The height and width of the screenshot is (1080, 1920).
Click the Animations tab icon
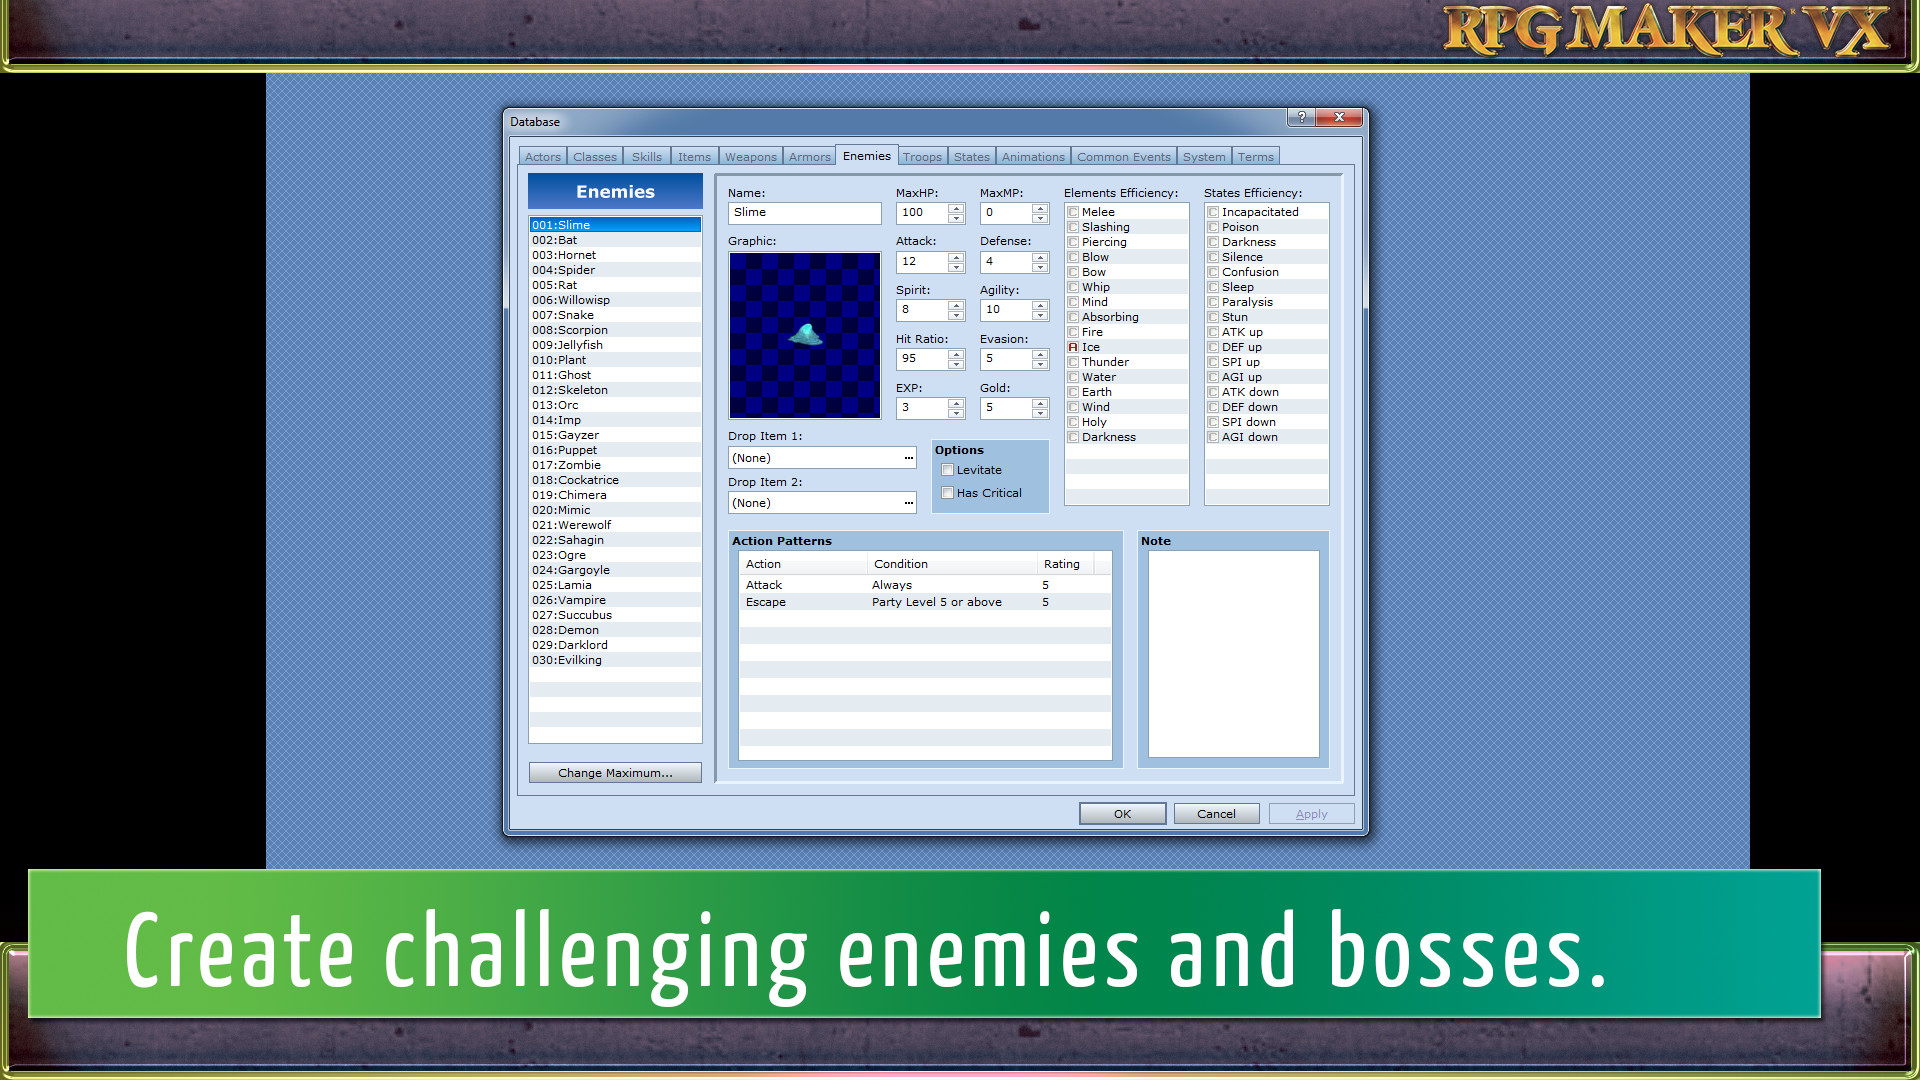click(x=1035, y=156)
